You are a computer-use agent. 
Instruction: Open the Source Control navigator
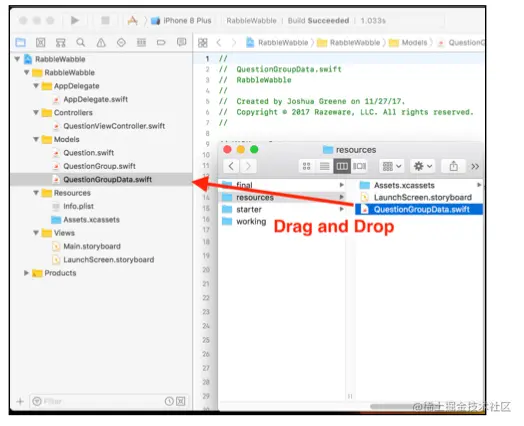tap(40, 42)
